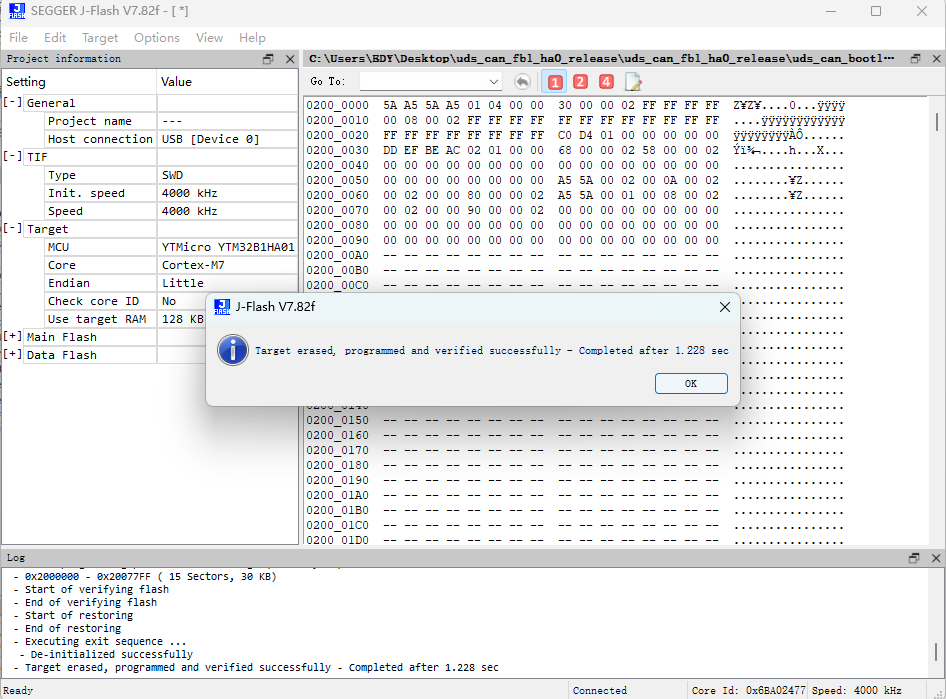Switch to 2-byte display width
946x699 pixels.
pos(580,82)
